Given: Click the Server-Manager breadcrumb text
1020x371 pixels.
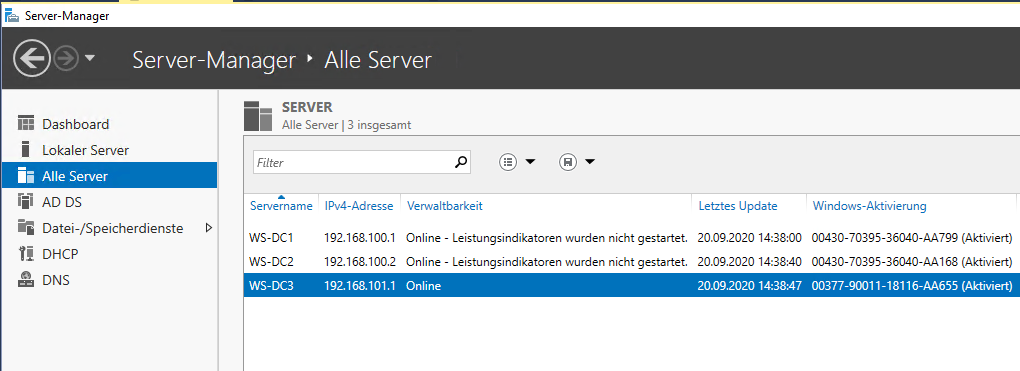Looking at the screenshot, I should pos(214,60).
